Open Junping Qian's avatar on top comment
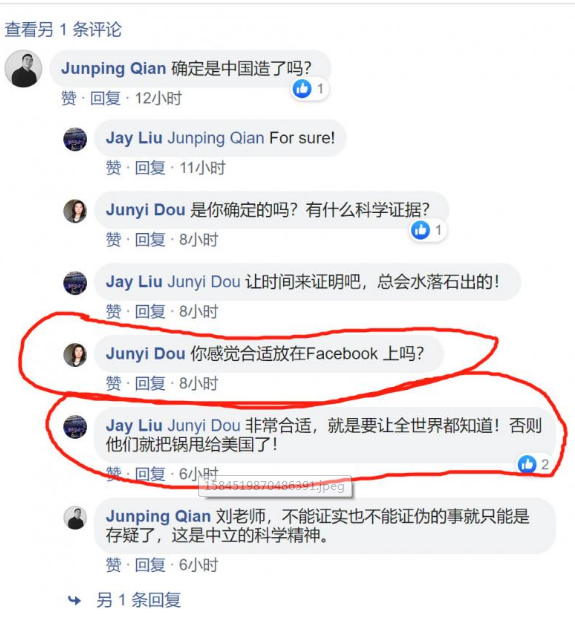The height and width of the screenshot is (619, 575). [23, 68]
